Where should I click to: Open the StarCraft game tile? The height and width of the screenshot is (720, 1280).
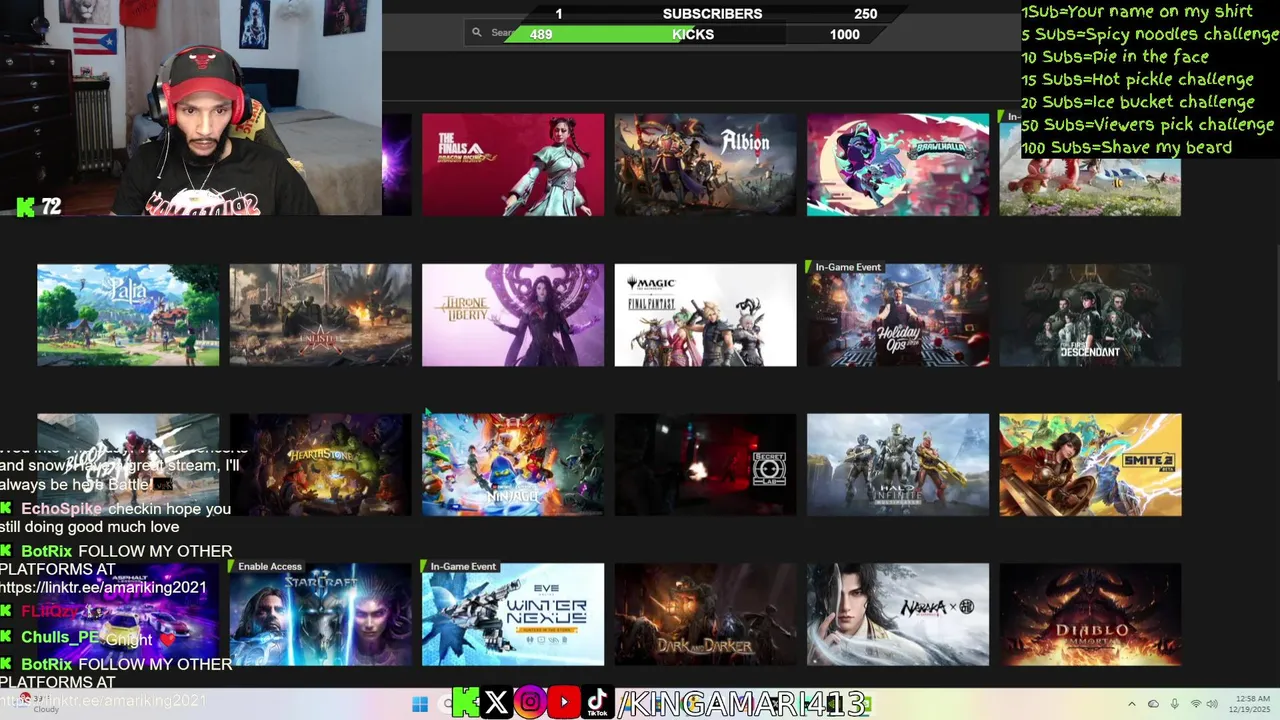point(321,615)
